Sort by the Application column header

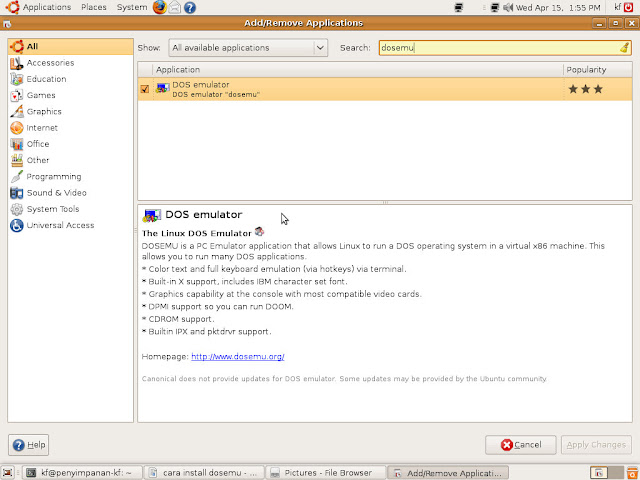[x=358, y=70]
